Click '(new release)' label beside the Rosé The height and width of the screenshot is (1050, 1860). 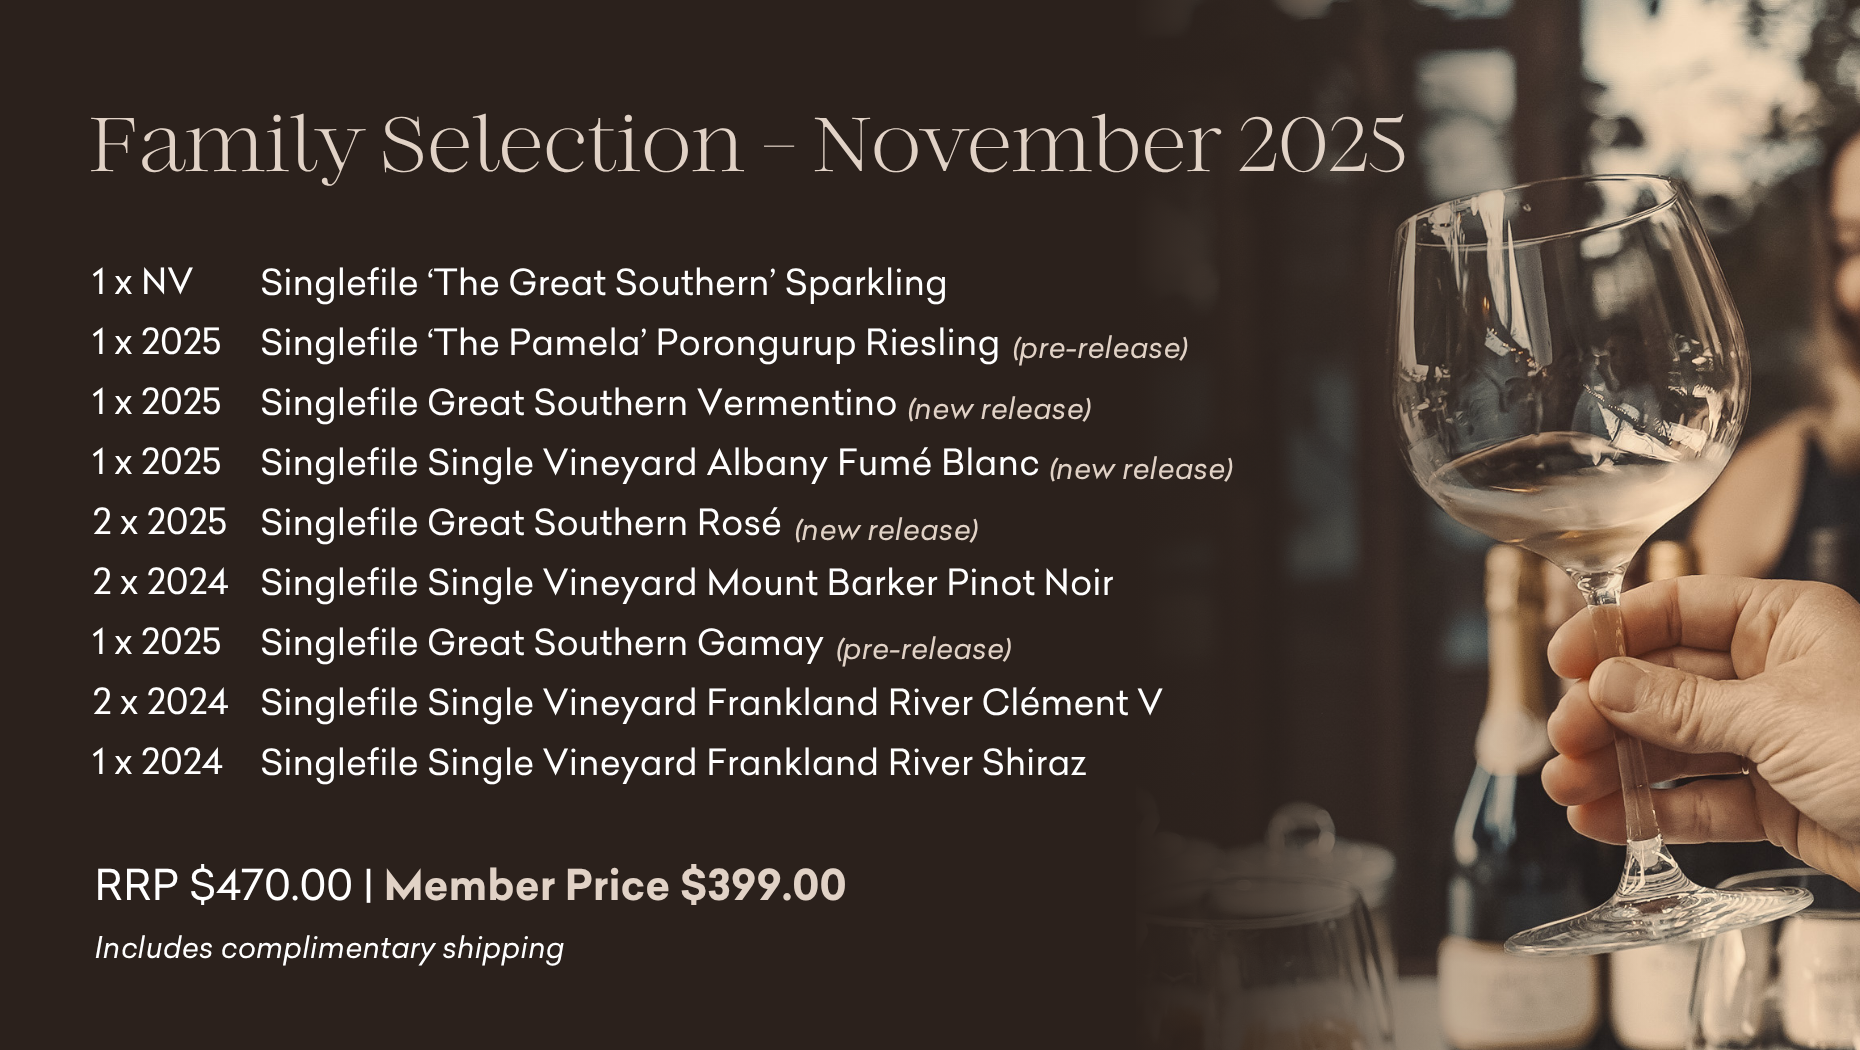pyautogui.click(x=886, y=529)
